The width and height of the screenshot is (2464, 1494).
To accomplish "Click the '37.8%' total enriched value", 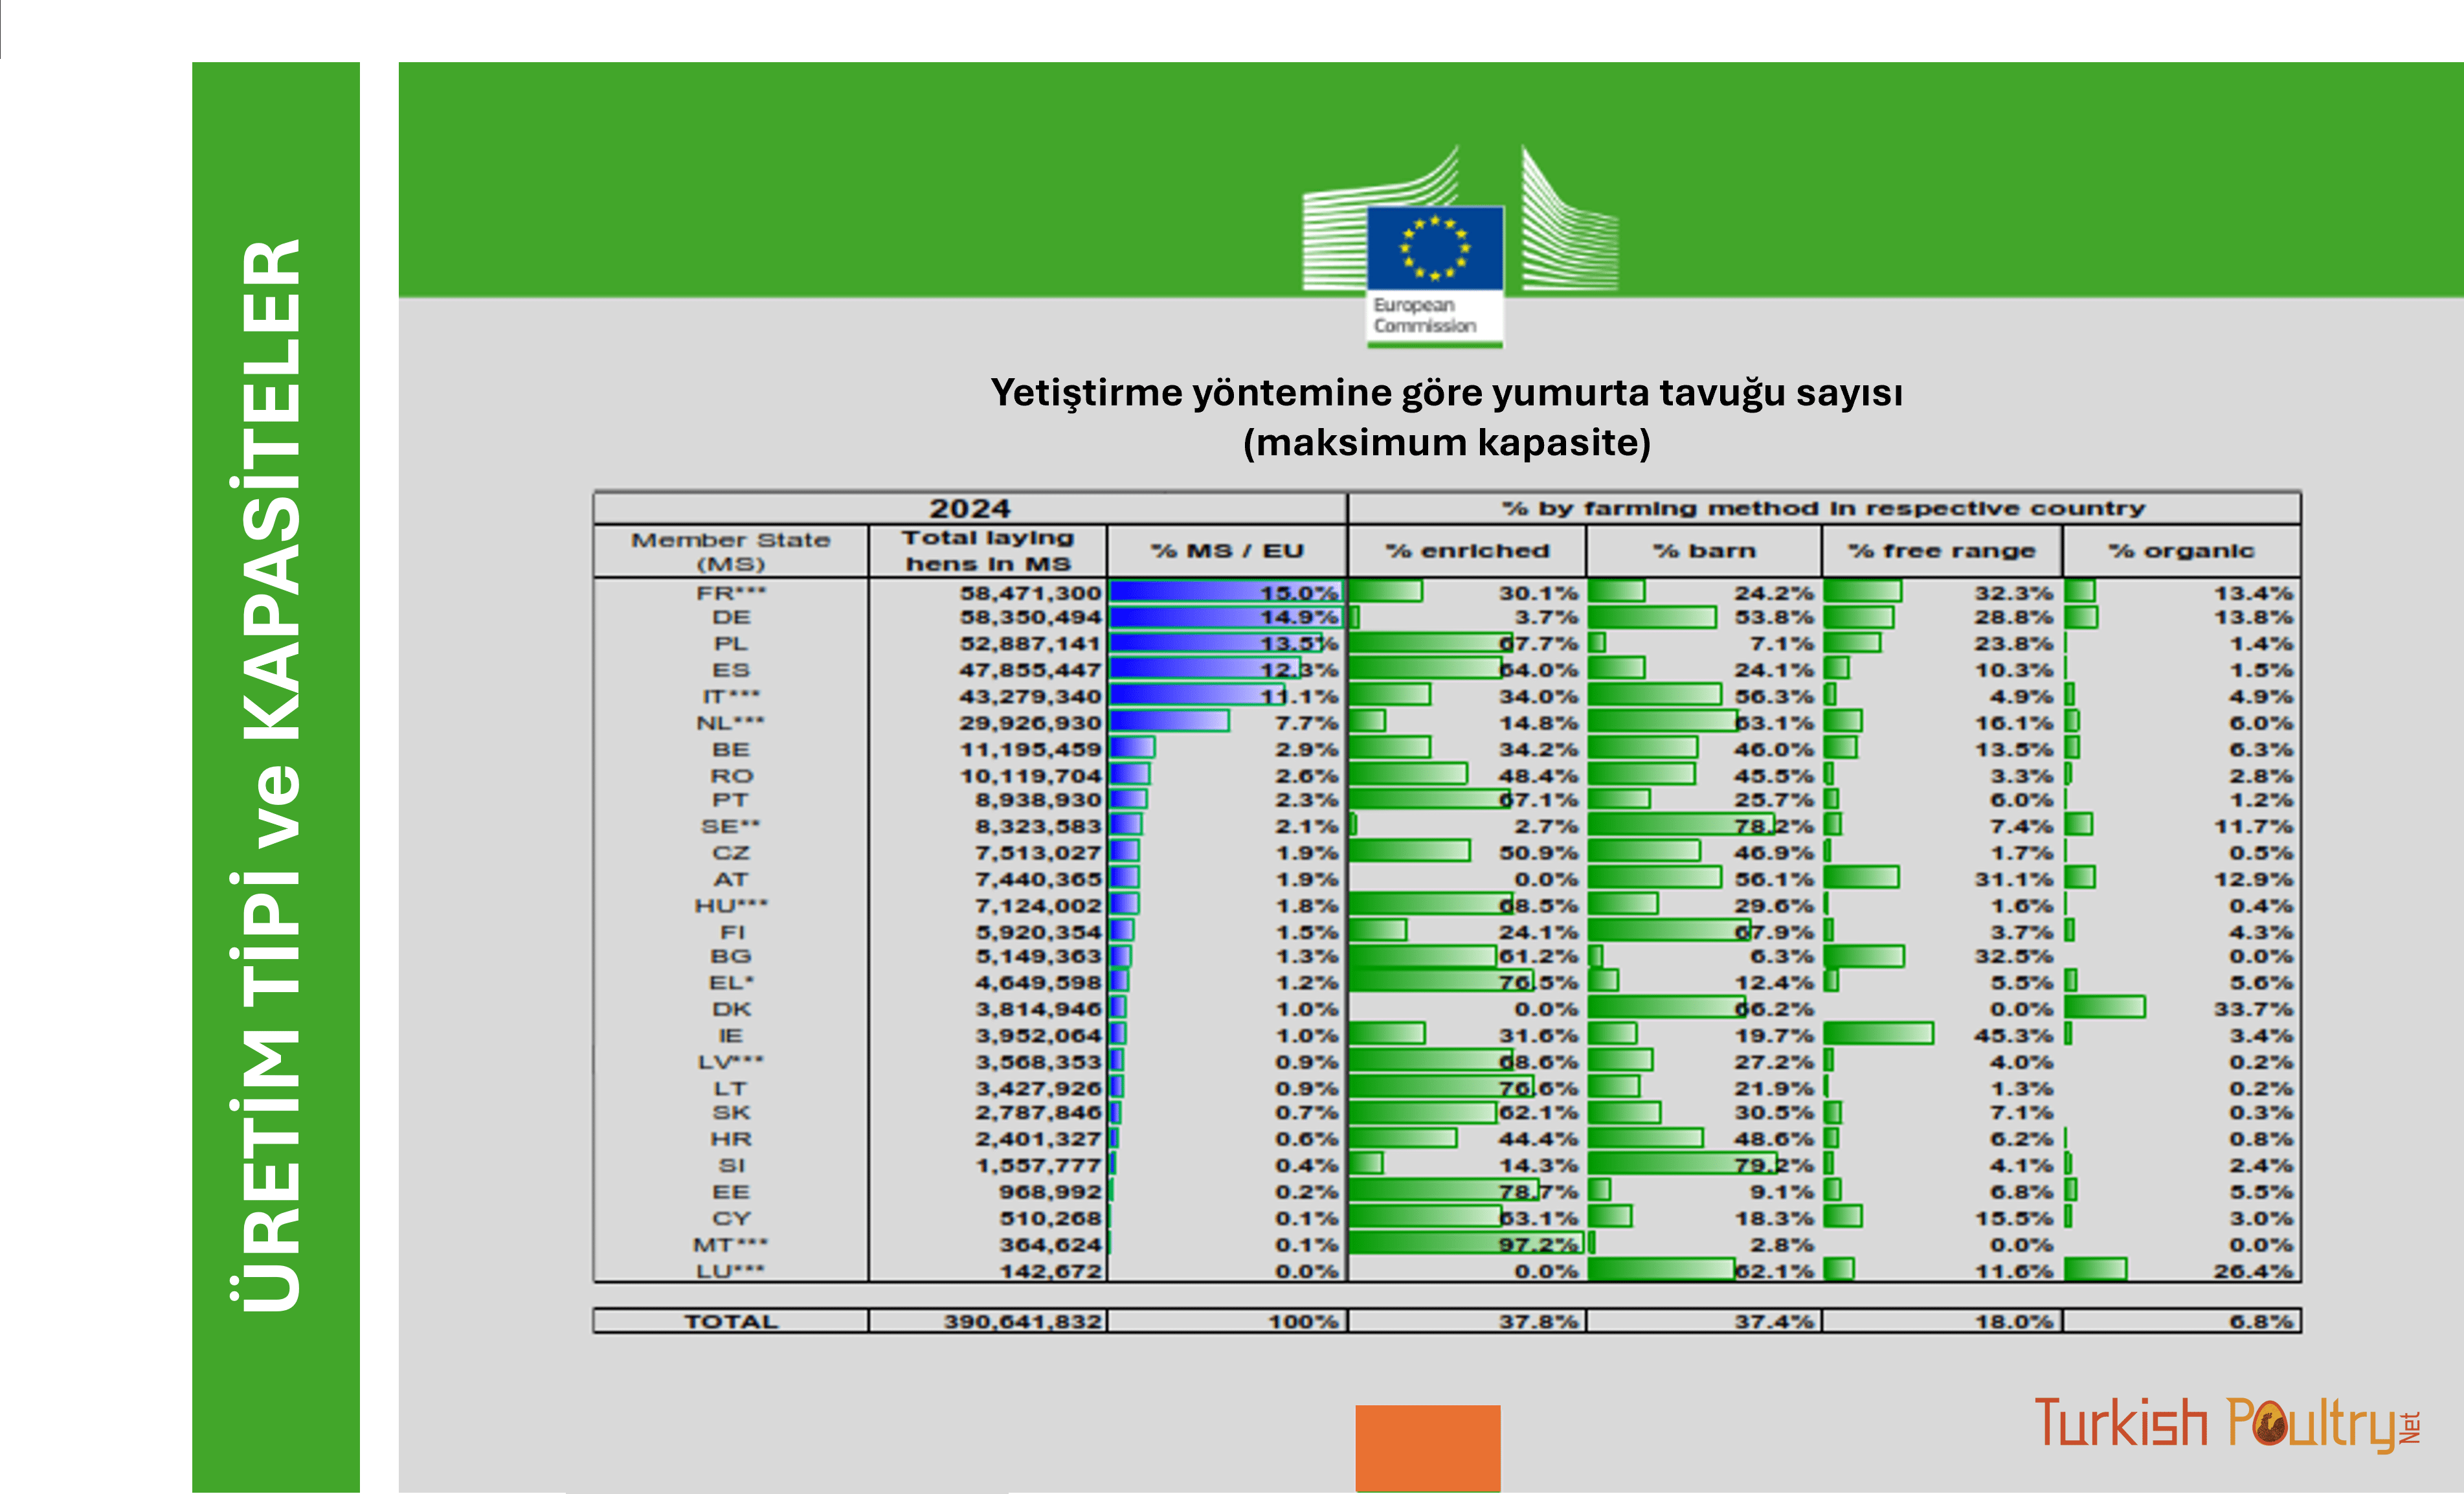I will (x=1538, y=1322).
